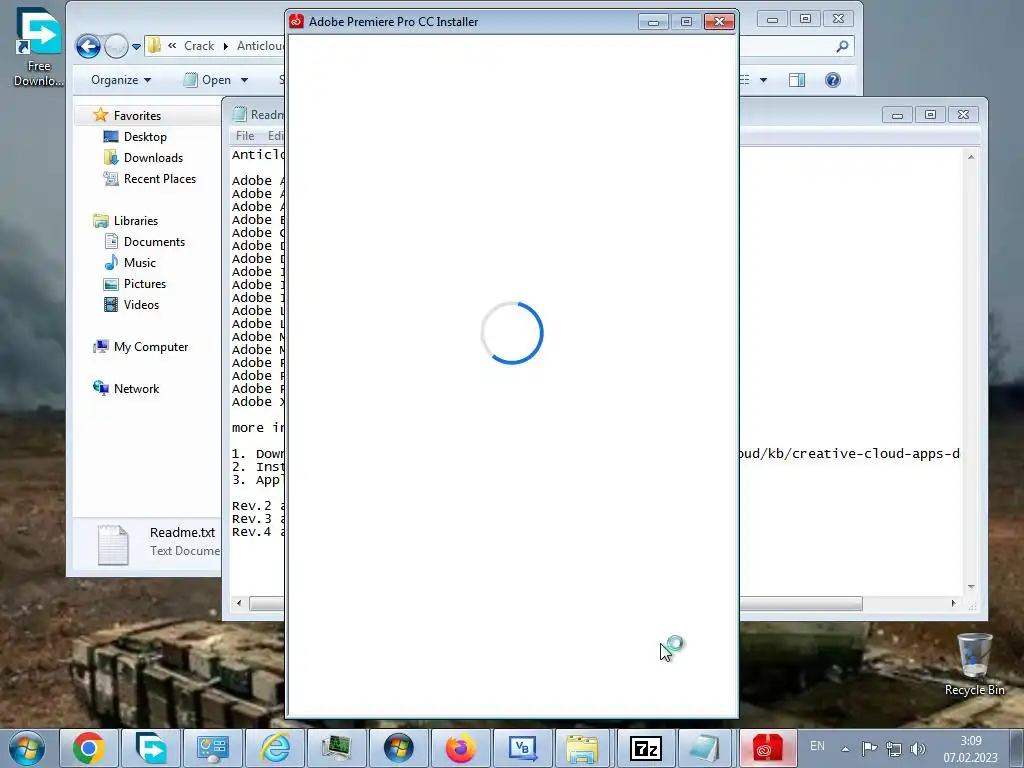Open the Free Download Manager desktop shortcut

[38, 47]
